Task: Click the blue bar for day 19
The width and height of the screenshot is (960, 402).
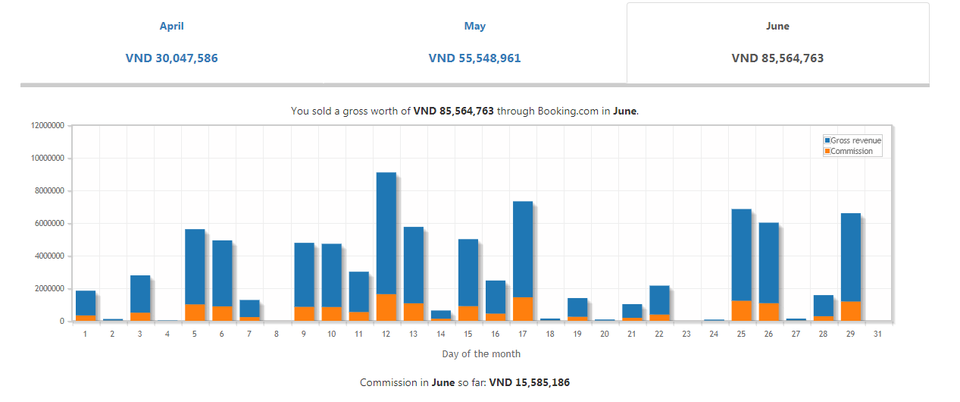Action: pos(577,308)
